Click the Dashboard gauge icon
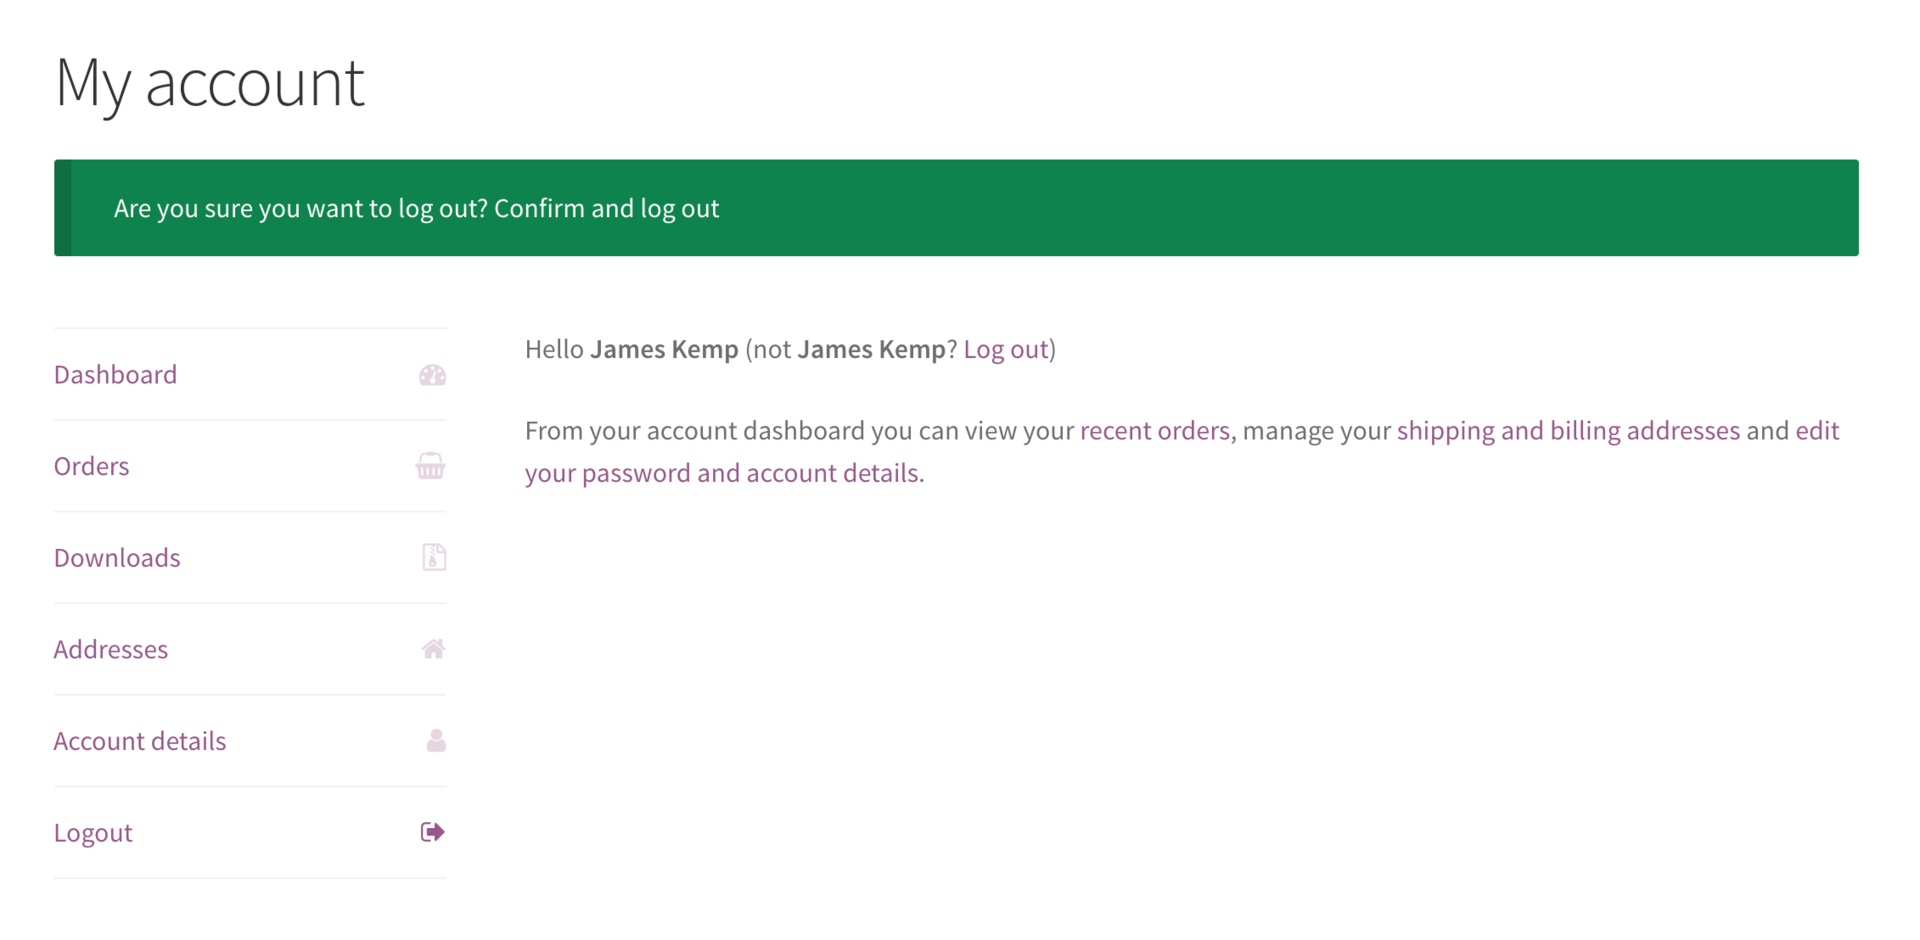 click(432, 375)
